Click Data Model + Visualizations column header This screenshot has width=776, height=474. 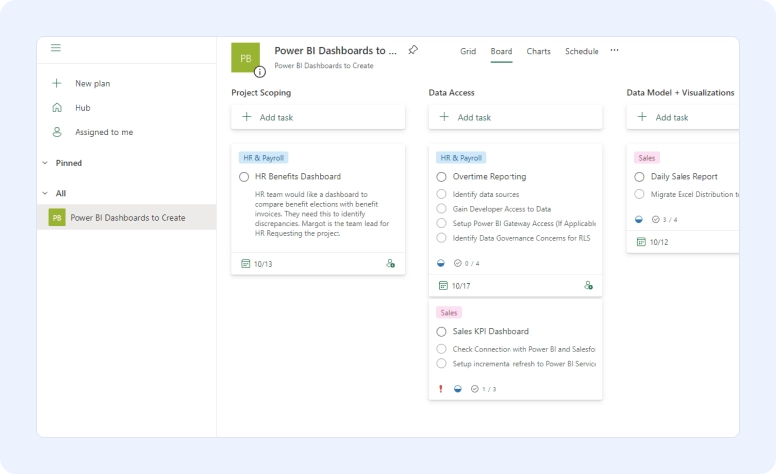680,93
